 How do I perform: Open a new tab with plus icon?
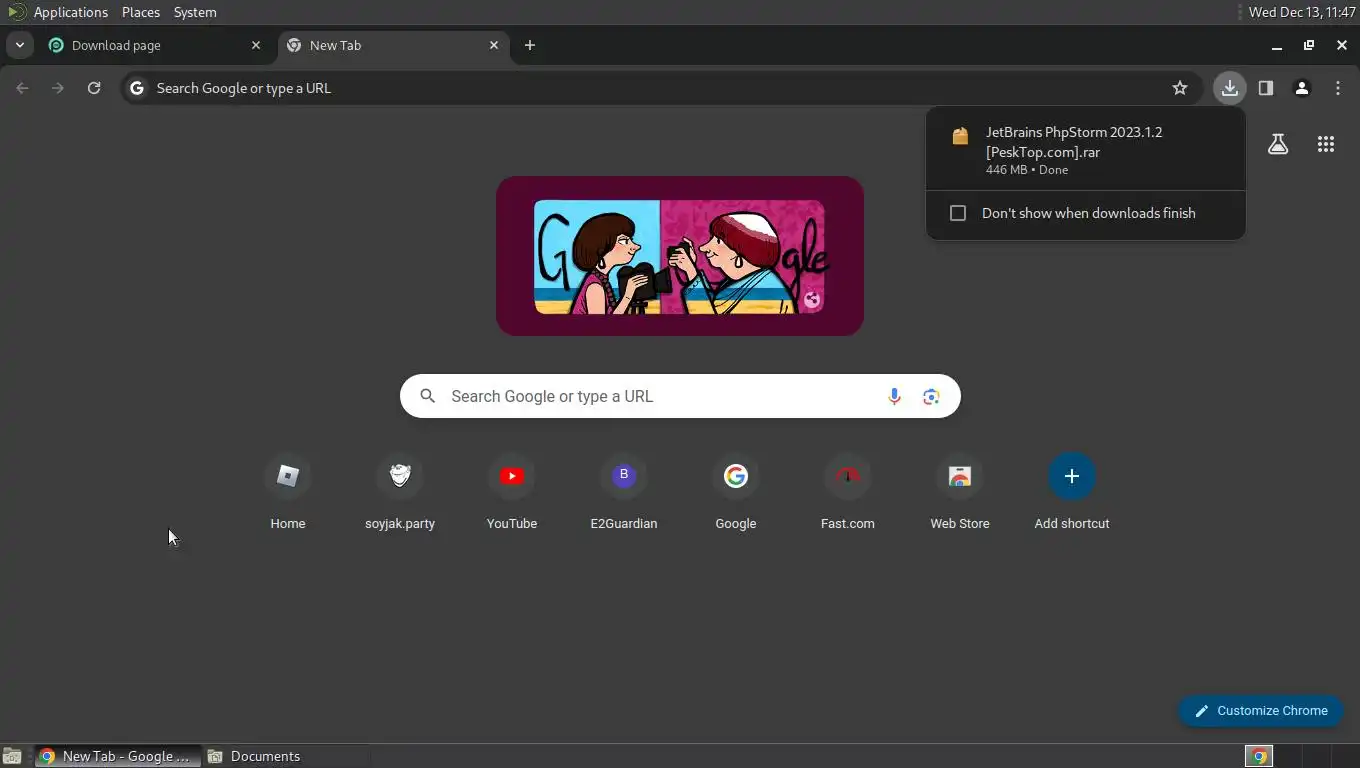coord(530,45)
